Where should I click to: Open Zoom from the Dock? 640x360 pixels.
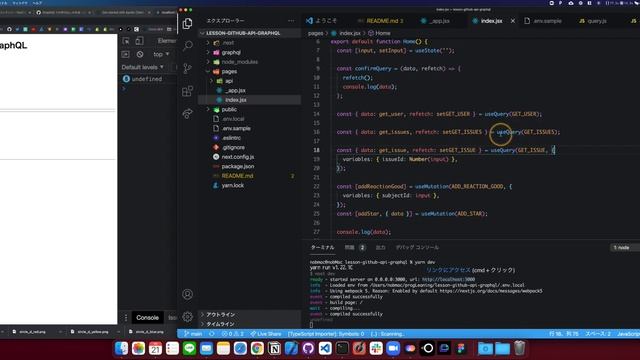pyautogui.click(x=393, y=348)
